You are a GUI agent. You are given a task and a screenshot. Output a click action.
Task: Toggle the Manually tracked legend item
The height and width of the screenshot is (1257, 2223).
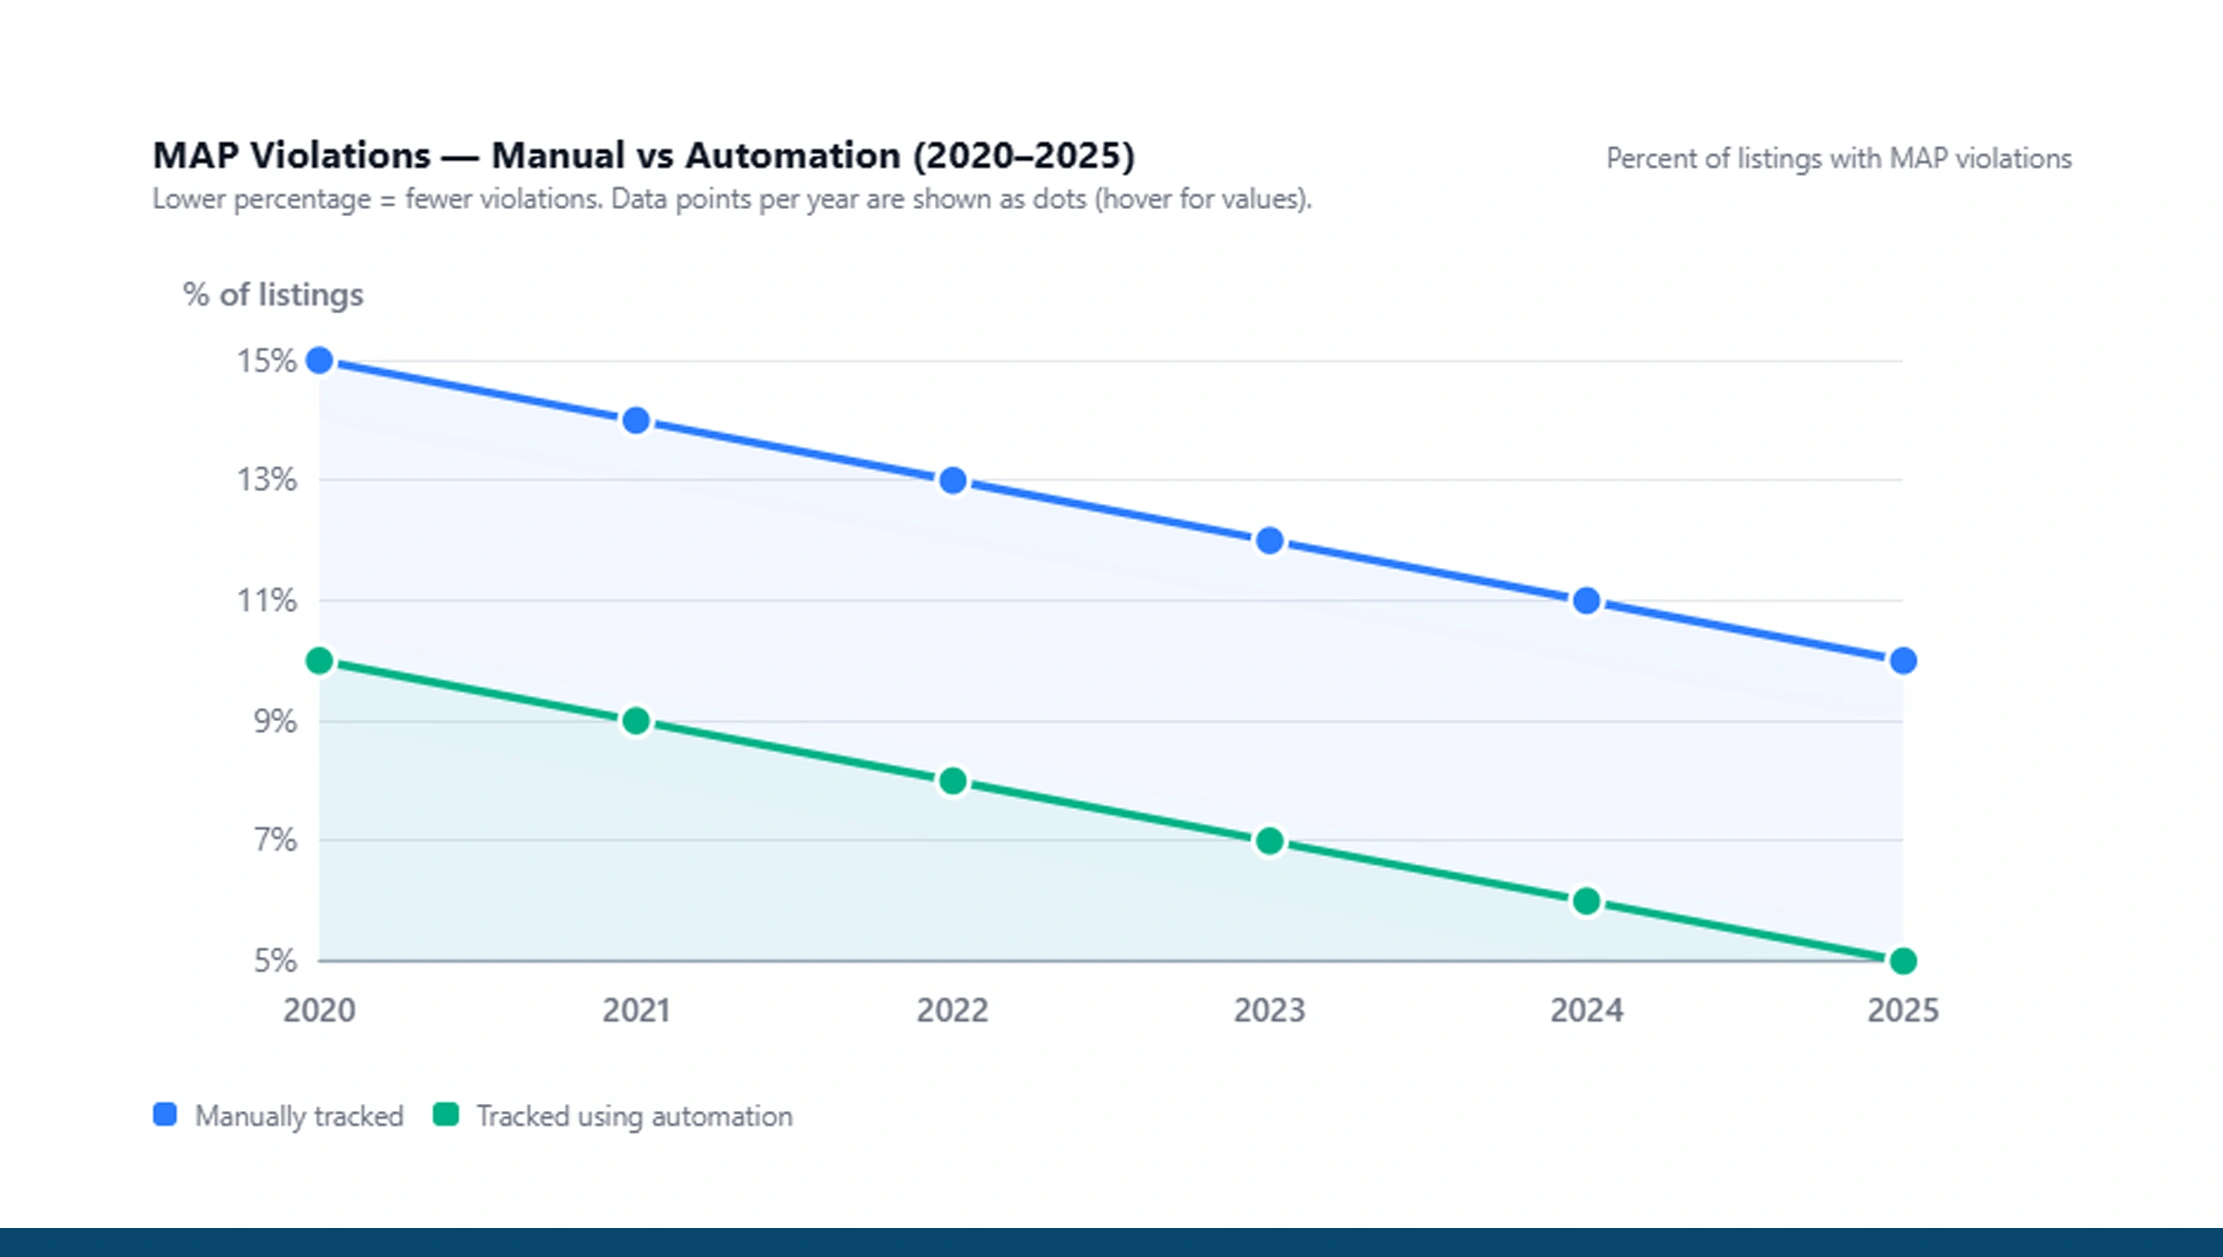(298, 1116)
